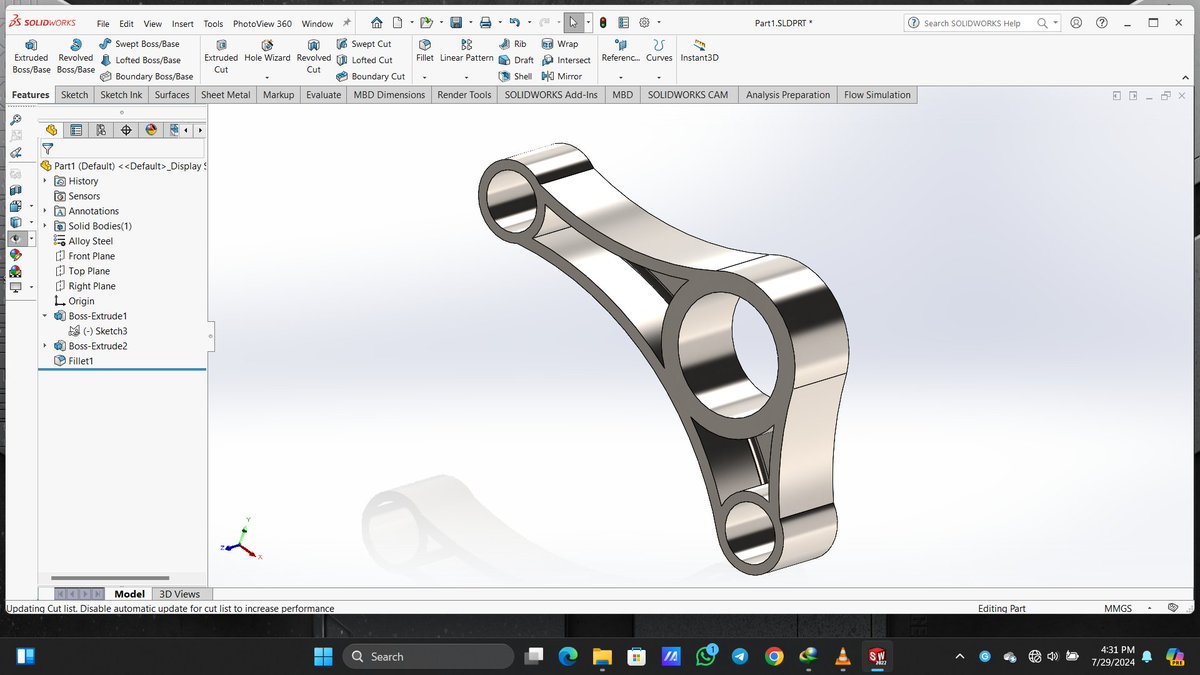Viewport: 1200px width, 675px height.
Task: Expand the History folder
Action: click(x=45, y=181)
